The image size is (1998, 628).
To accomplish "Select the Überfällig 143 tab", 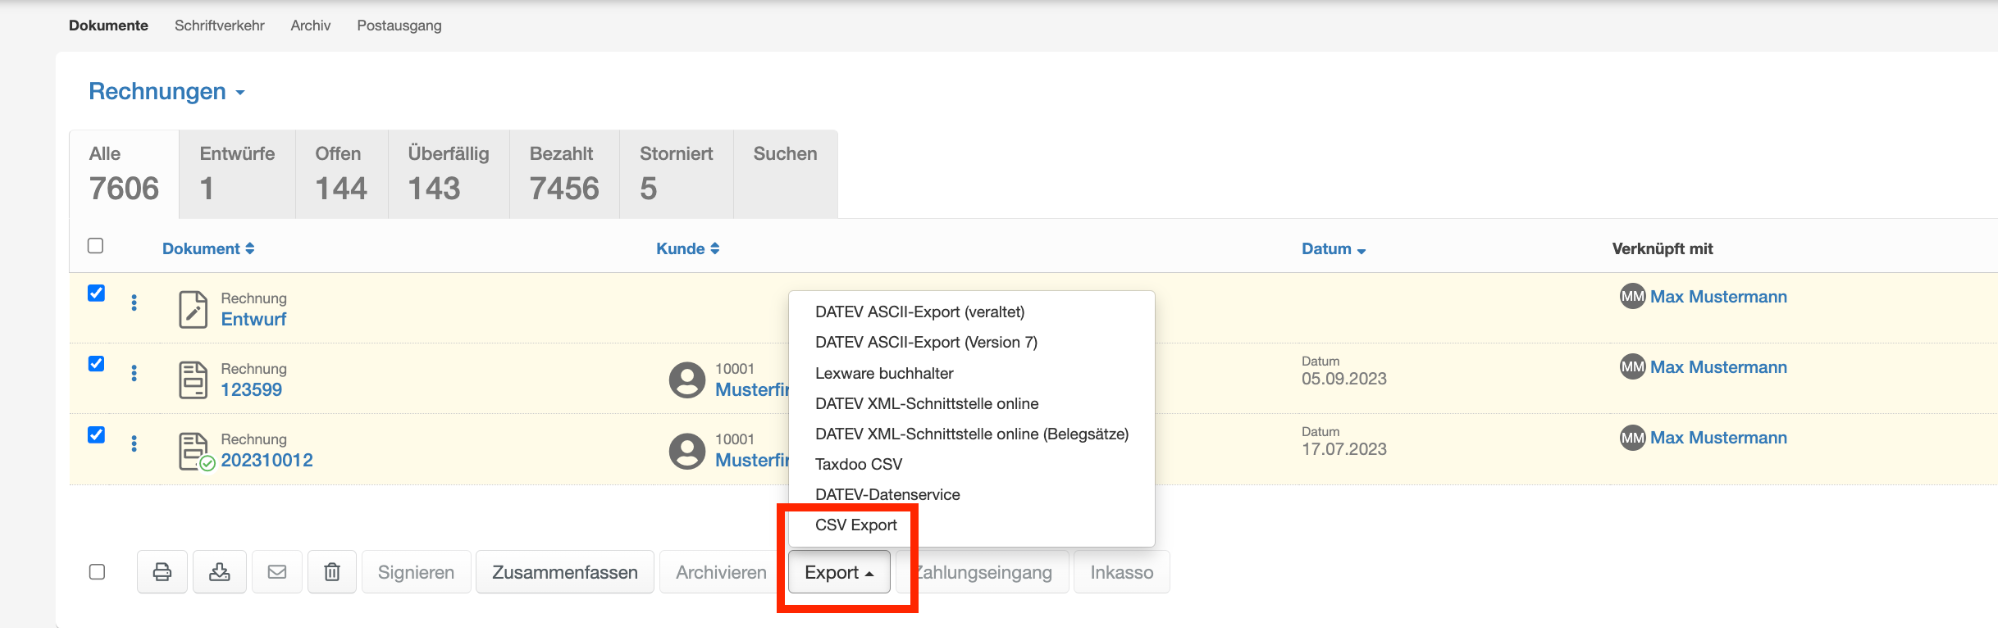I will coord(448,174).
